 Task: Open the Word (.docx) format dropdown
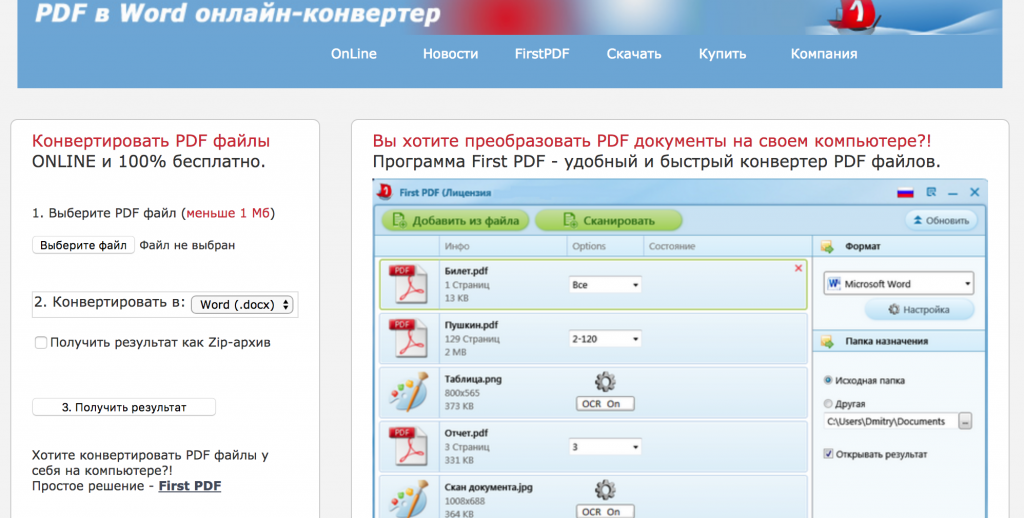242,304
